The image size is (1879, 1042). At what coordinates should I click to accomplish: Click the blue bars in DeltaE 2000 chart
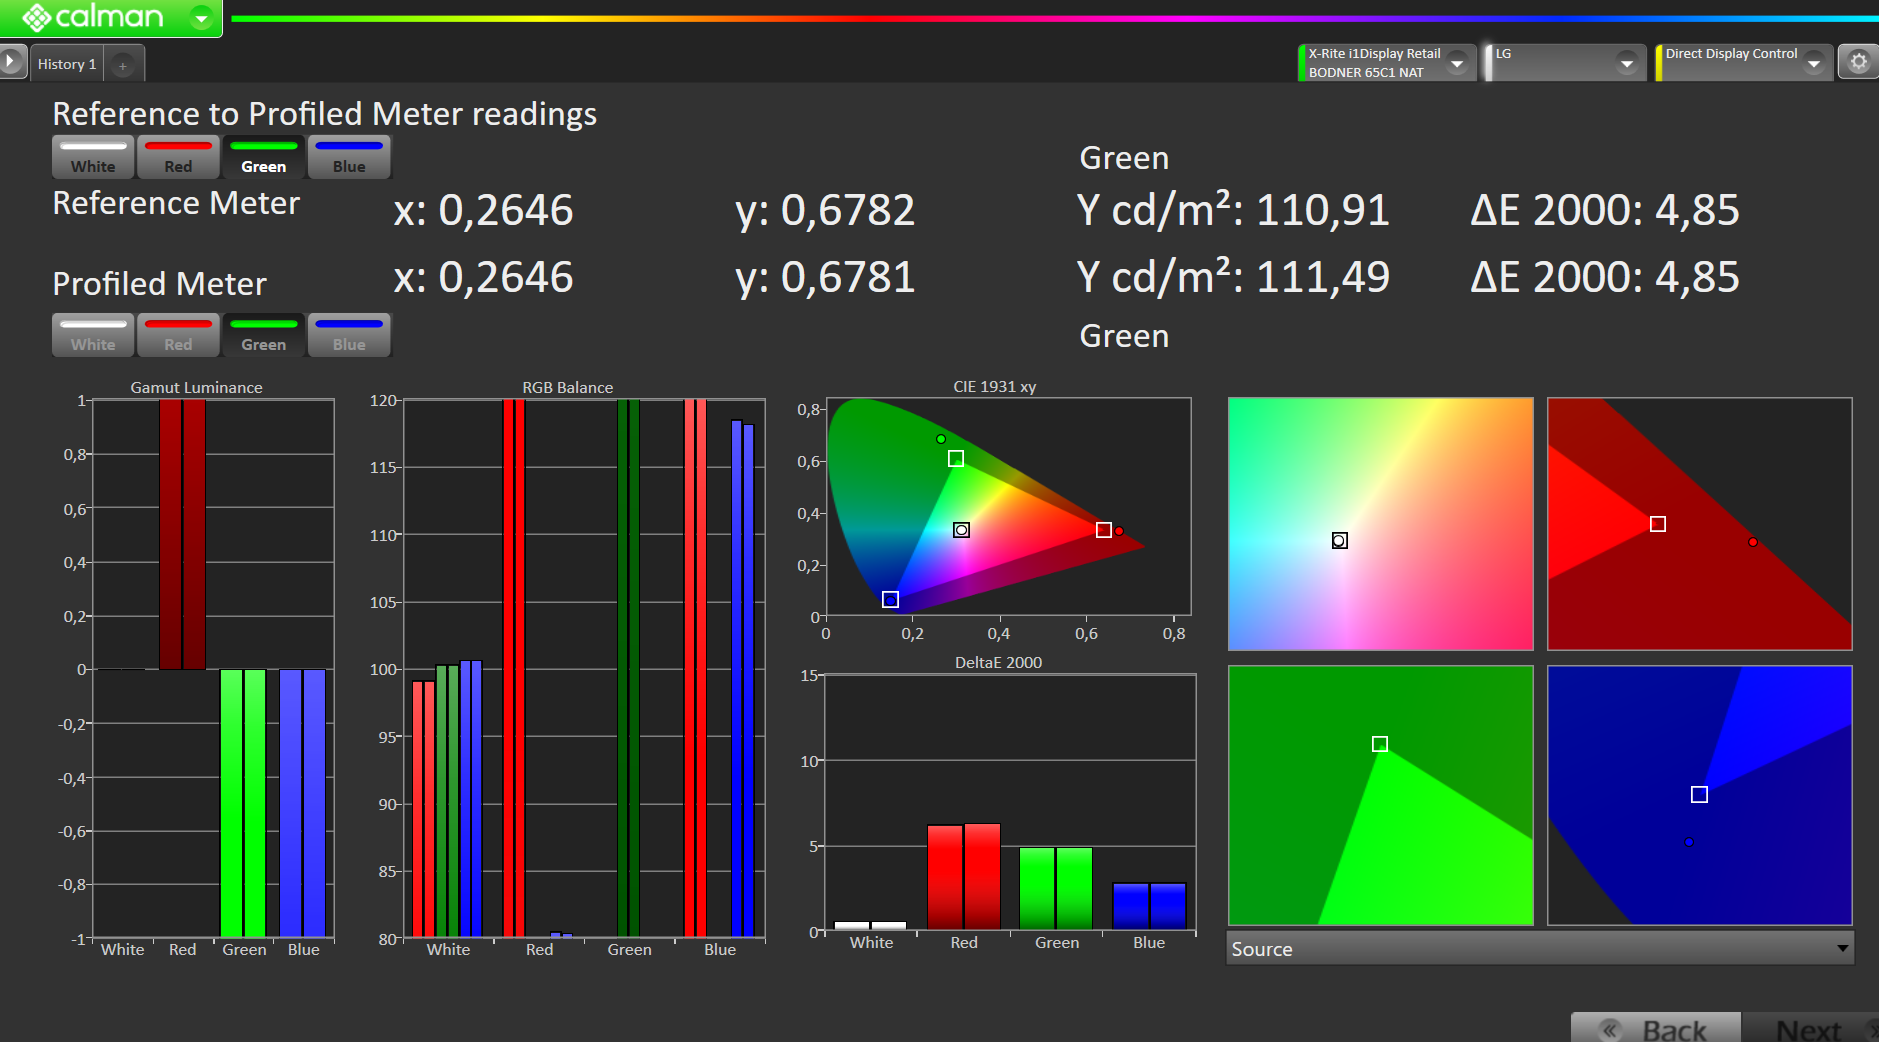pyautogui.click(x=1149, y=907)
